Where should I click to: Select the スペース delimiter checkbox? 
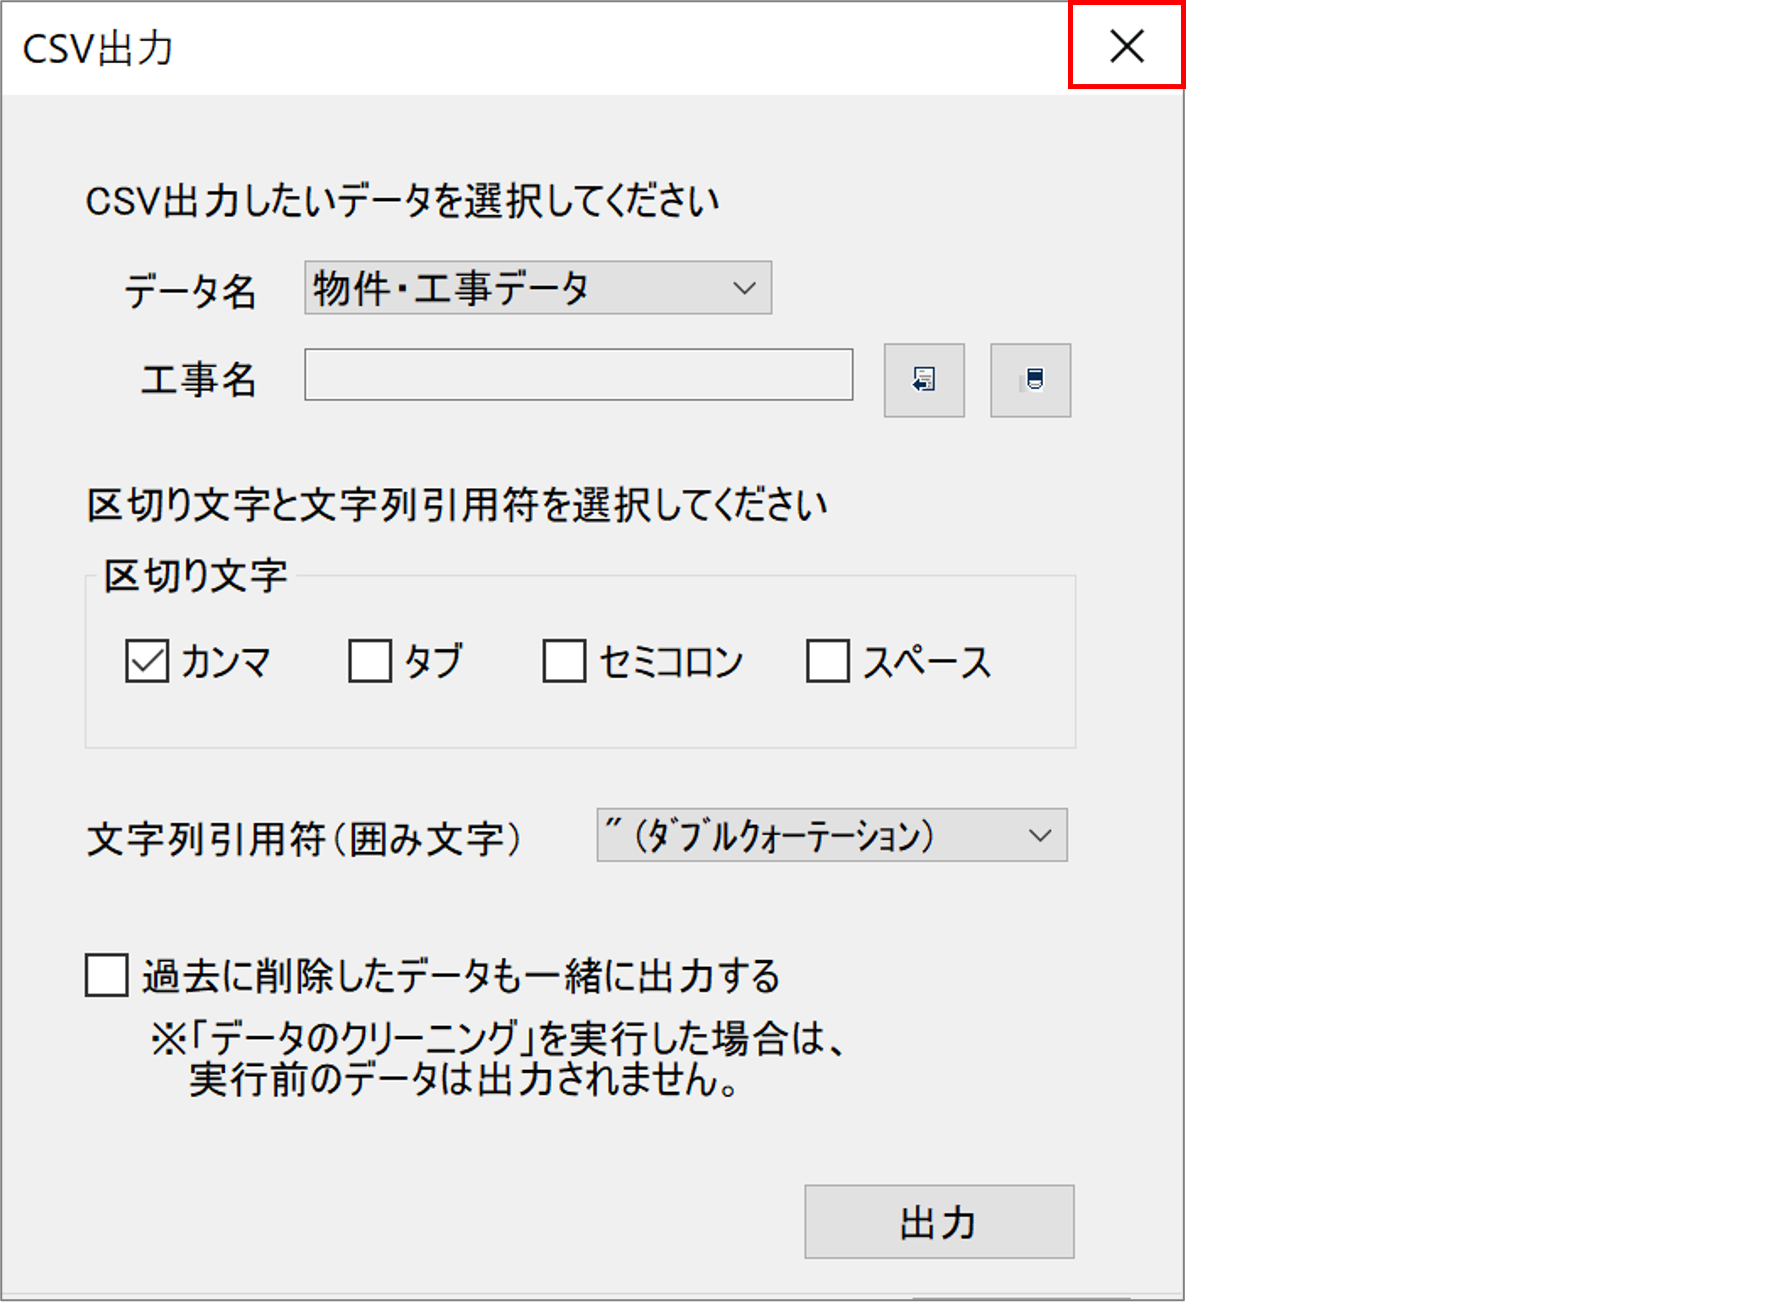click(x=826, y=660)
